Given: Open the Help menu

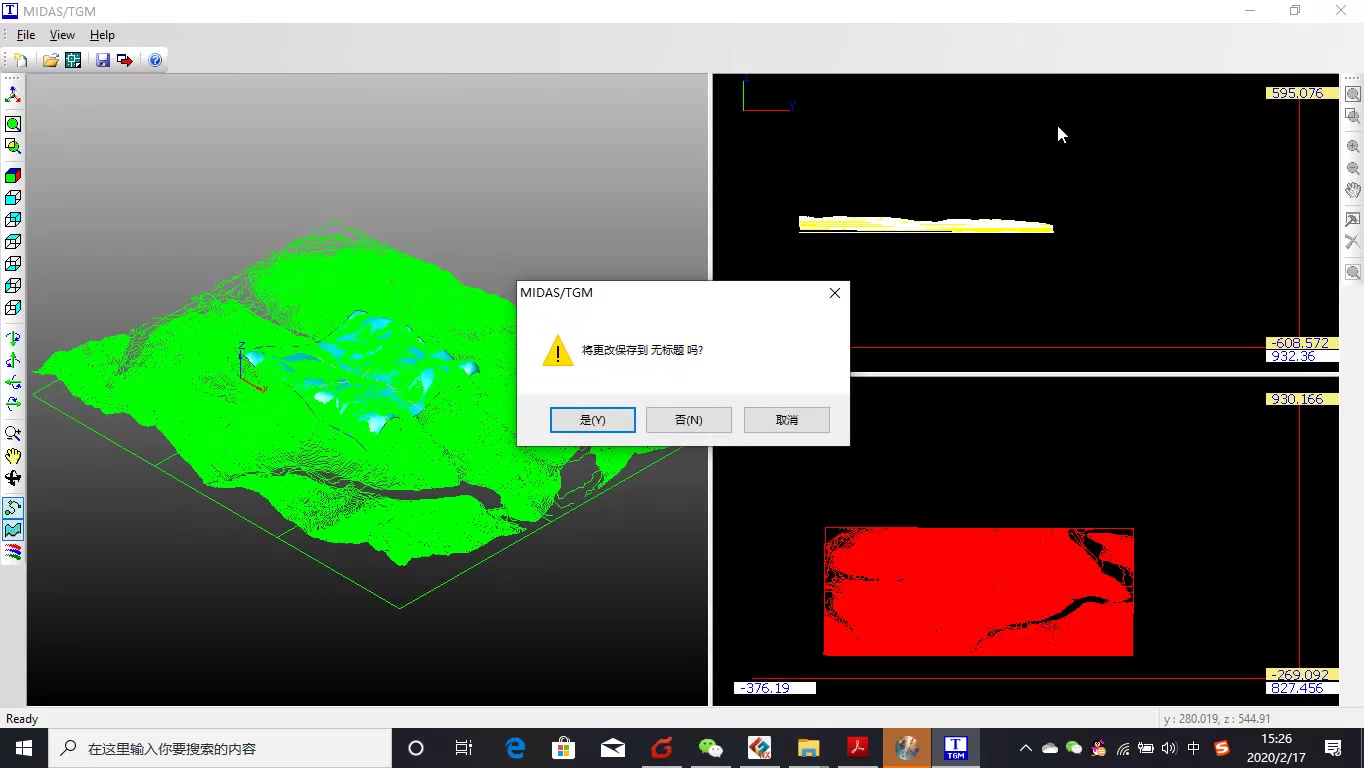Looking at the screenshot, I should [102, 35].
